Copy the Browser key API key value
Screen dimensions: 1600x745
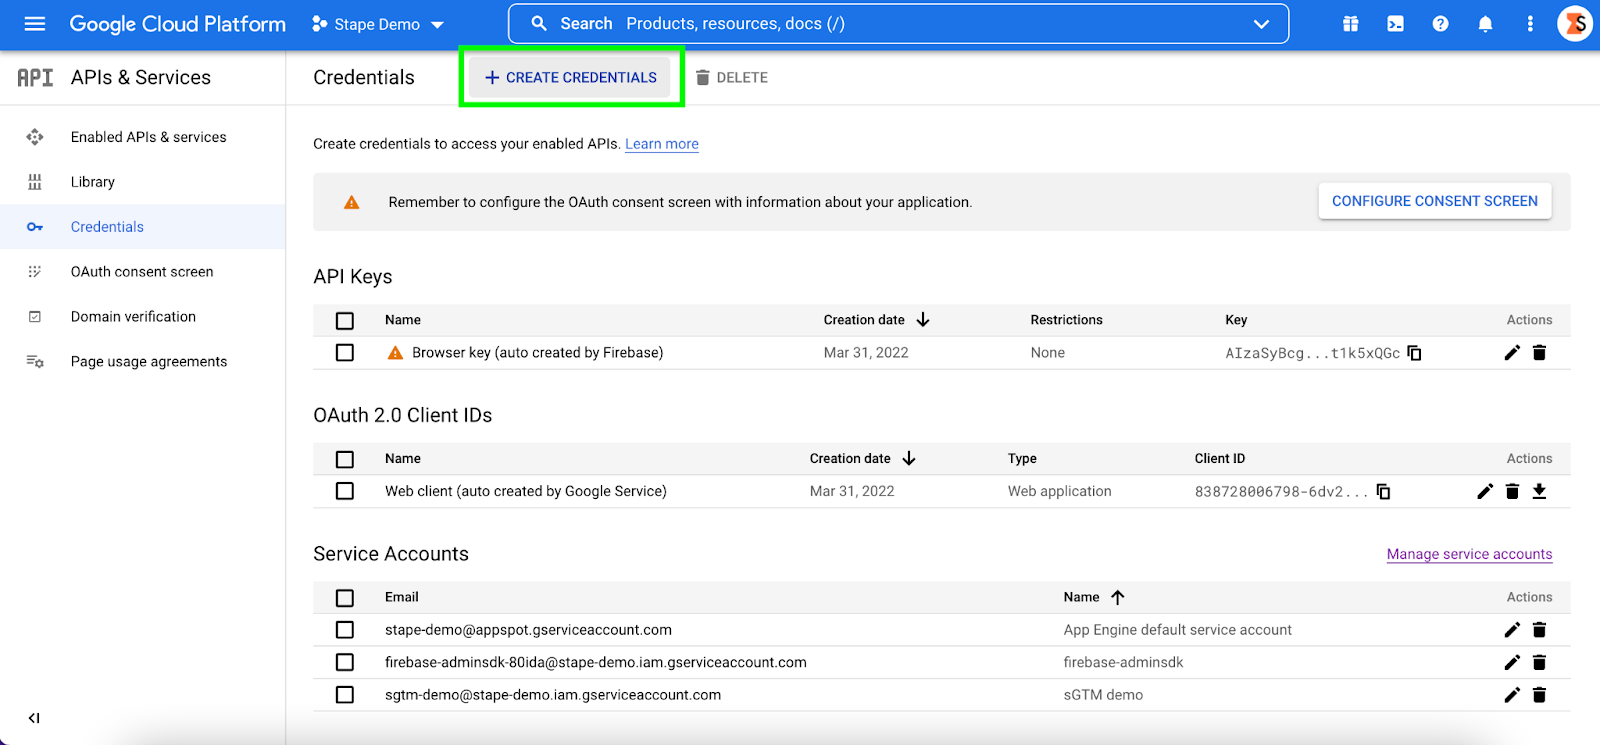pos(1414,353)
